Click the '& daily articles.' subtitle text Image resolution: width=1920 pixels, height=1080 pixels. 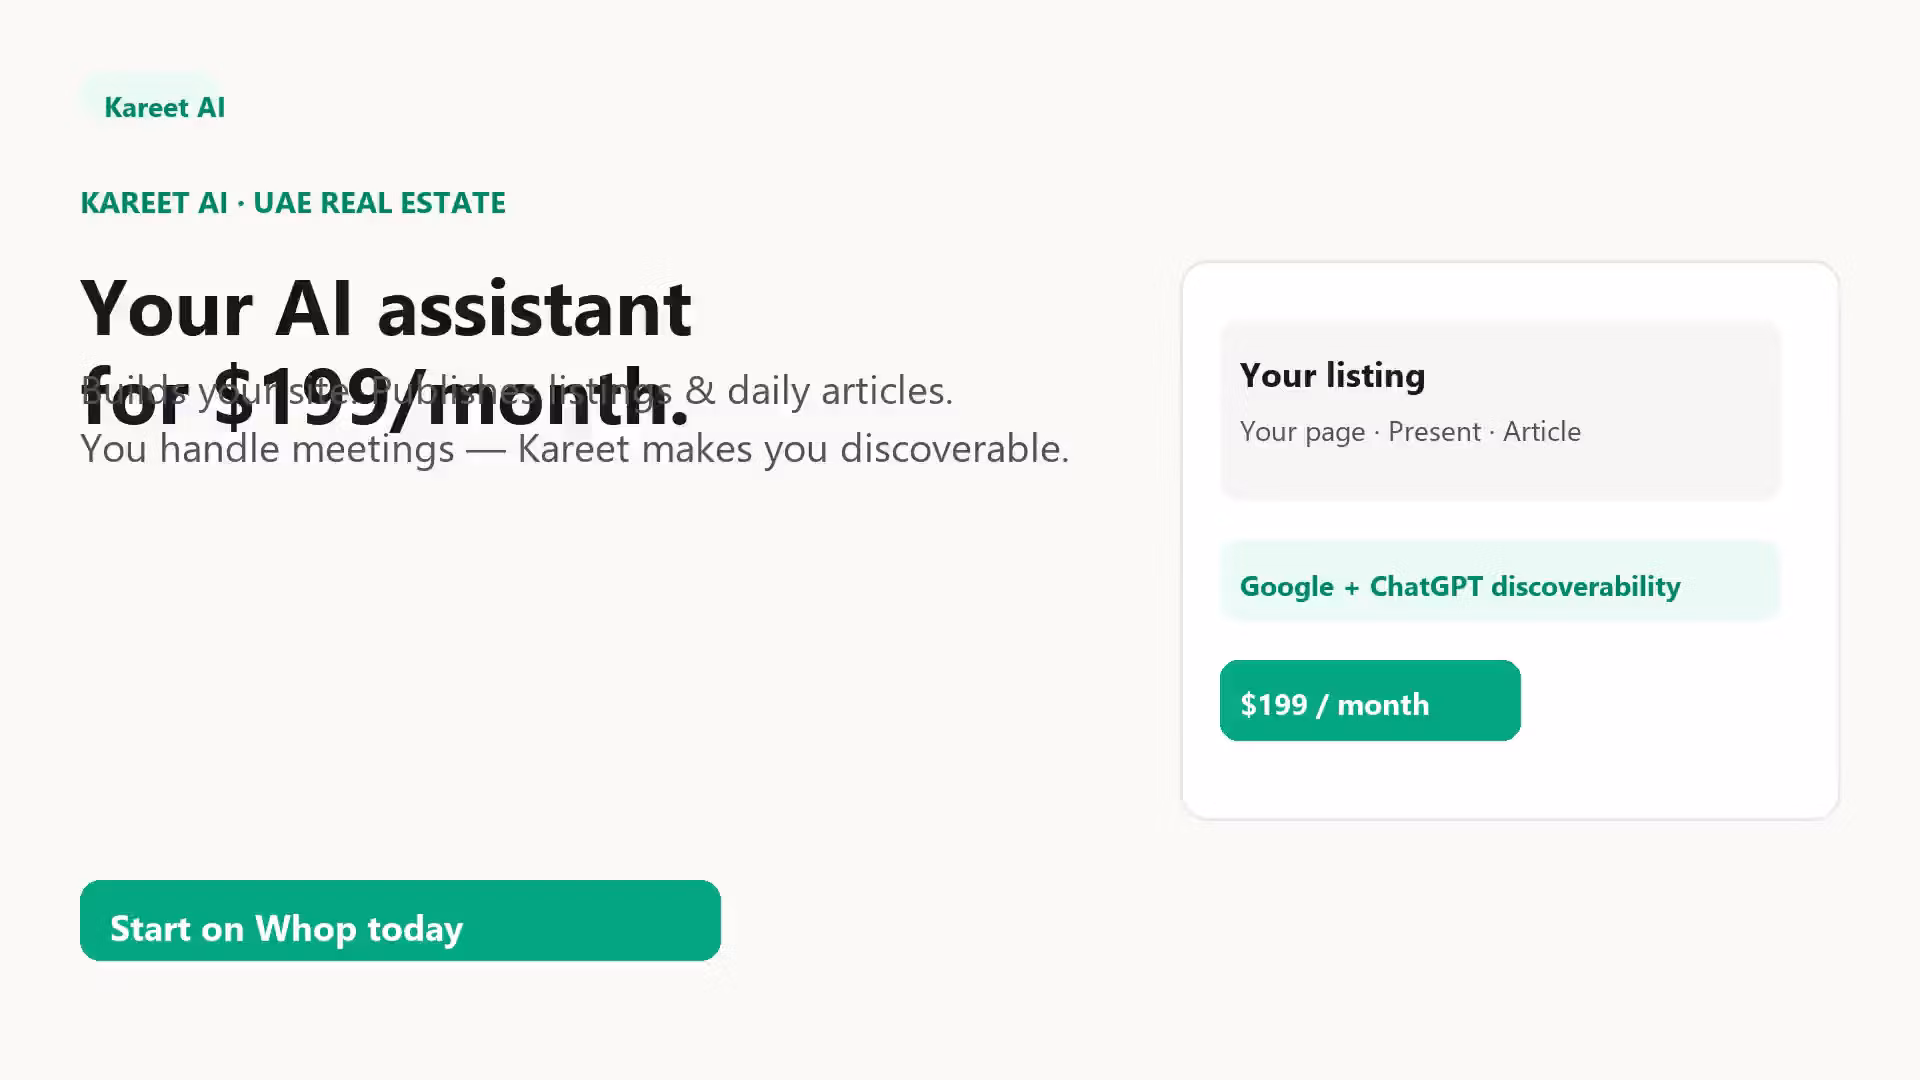pos(819,391)
